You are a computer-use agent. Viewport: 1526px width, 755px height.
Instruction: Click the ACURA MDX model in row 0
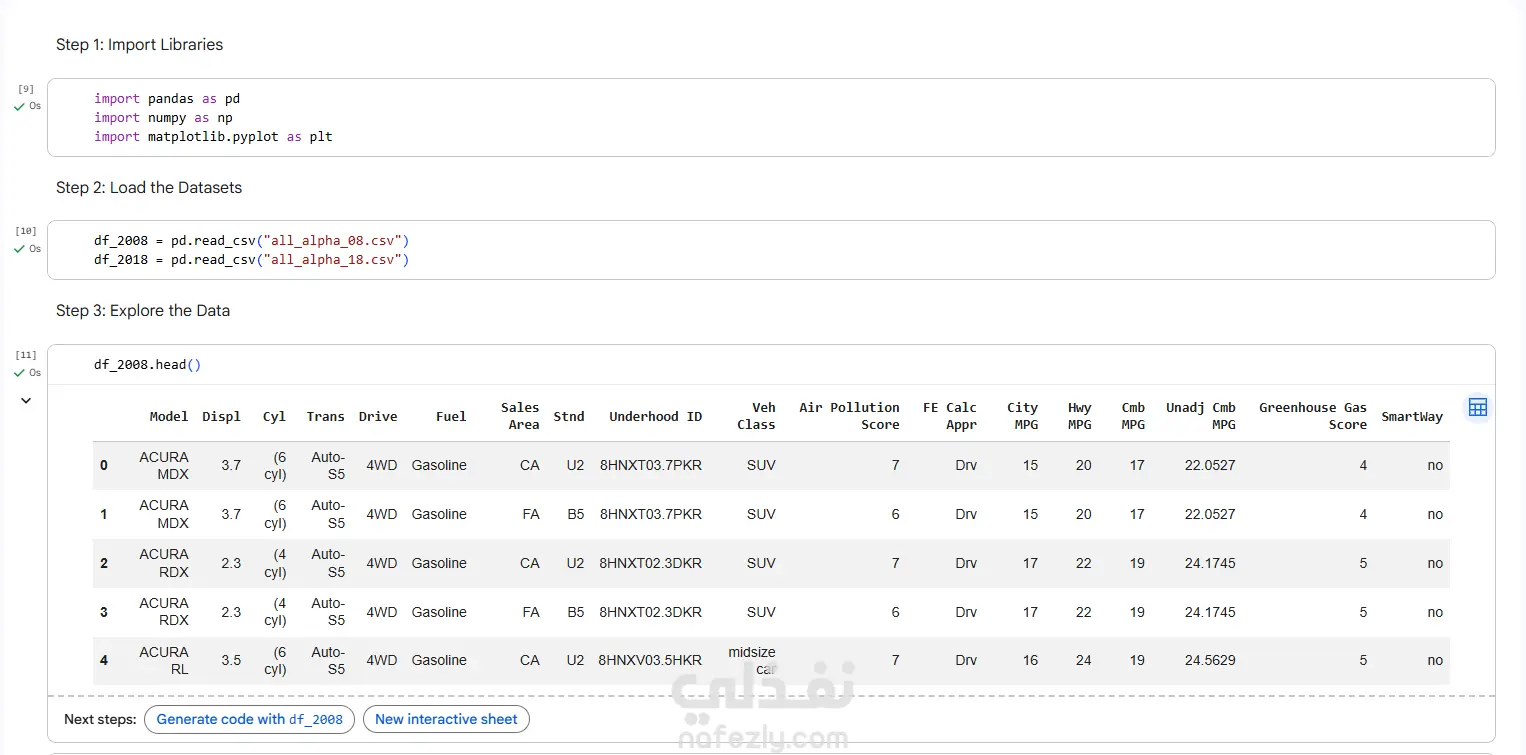(164, 466)
